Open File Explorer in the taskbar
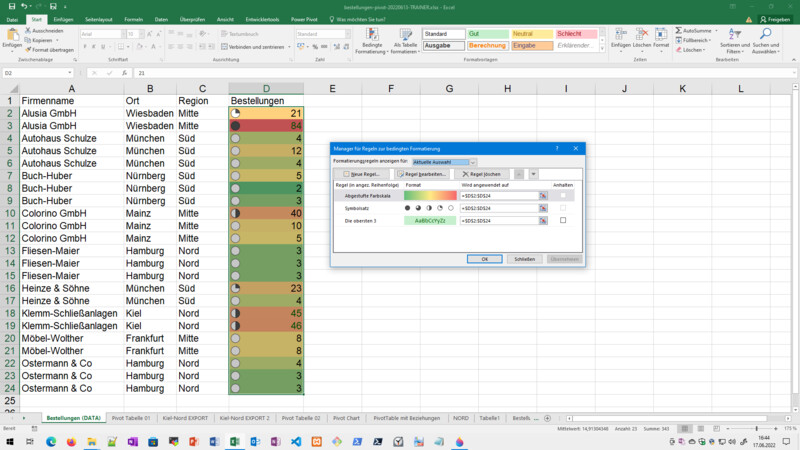800x450 pixels. click(92, 441)
